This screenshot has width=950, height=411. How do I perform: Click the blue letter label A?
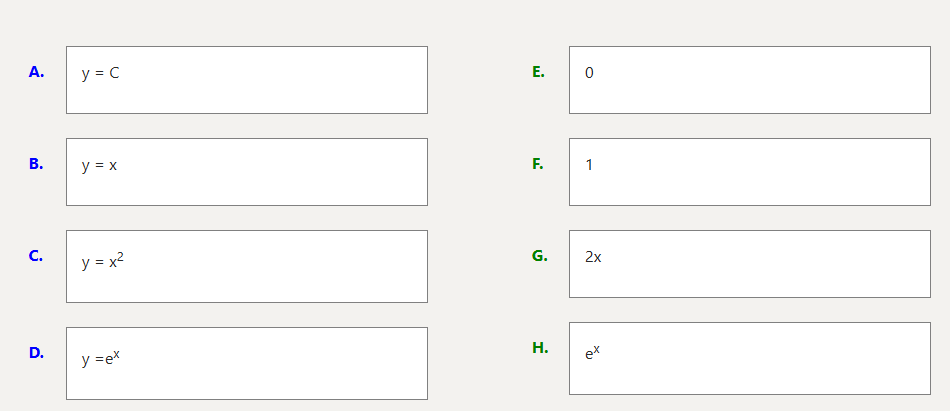click(36, 72)
